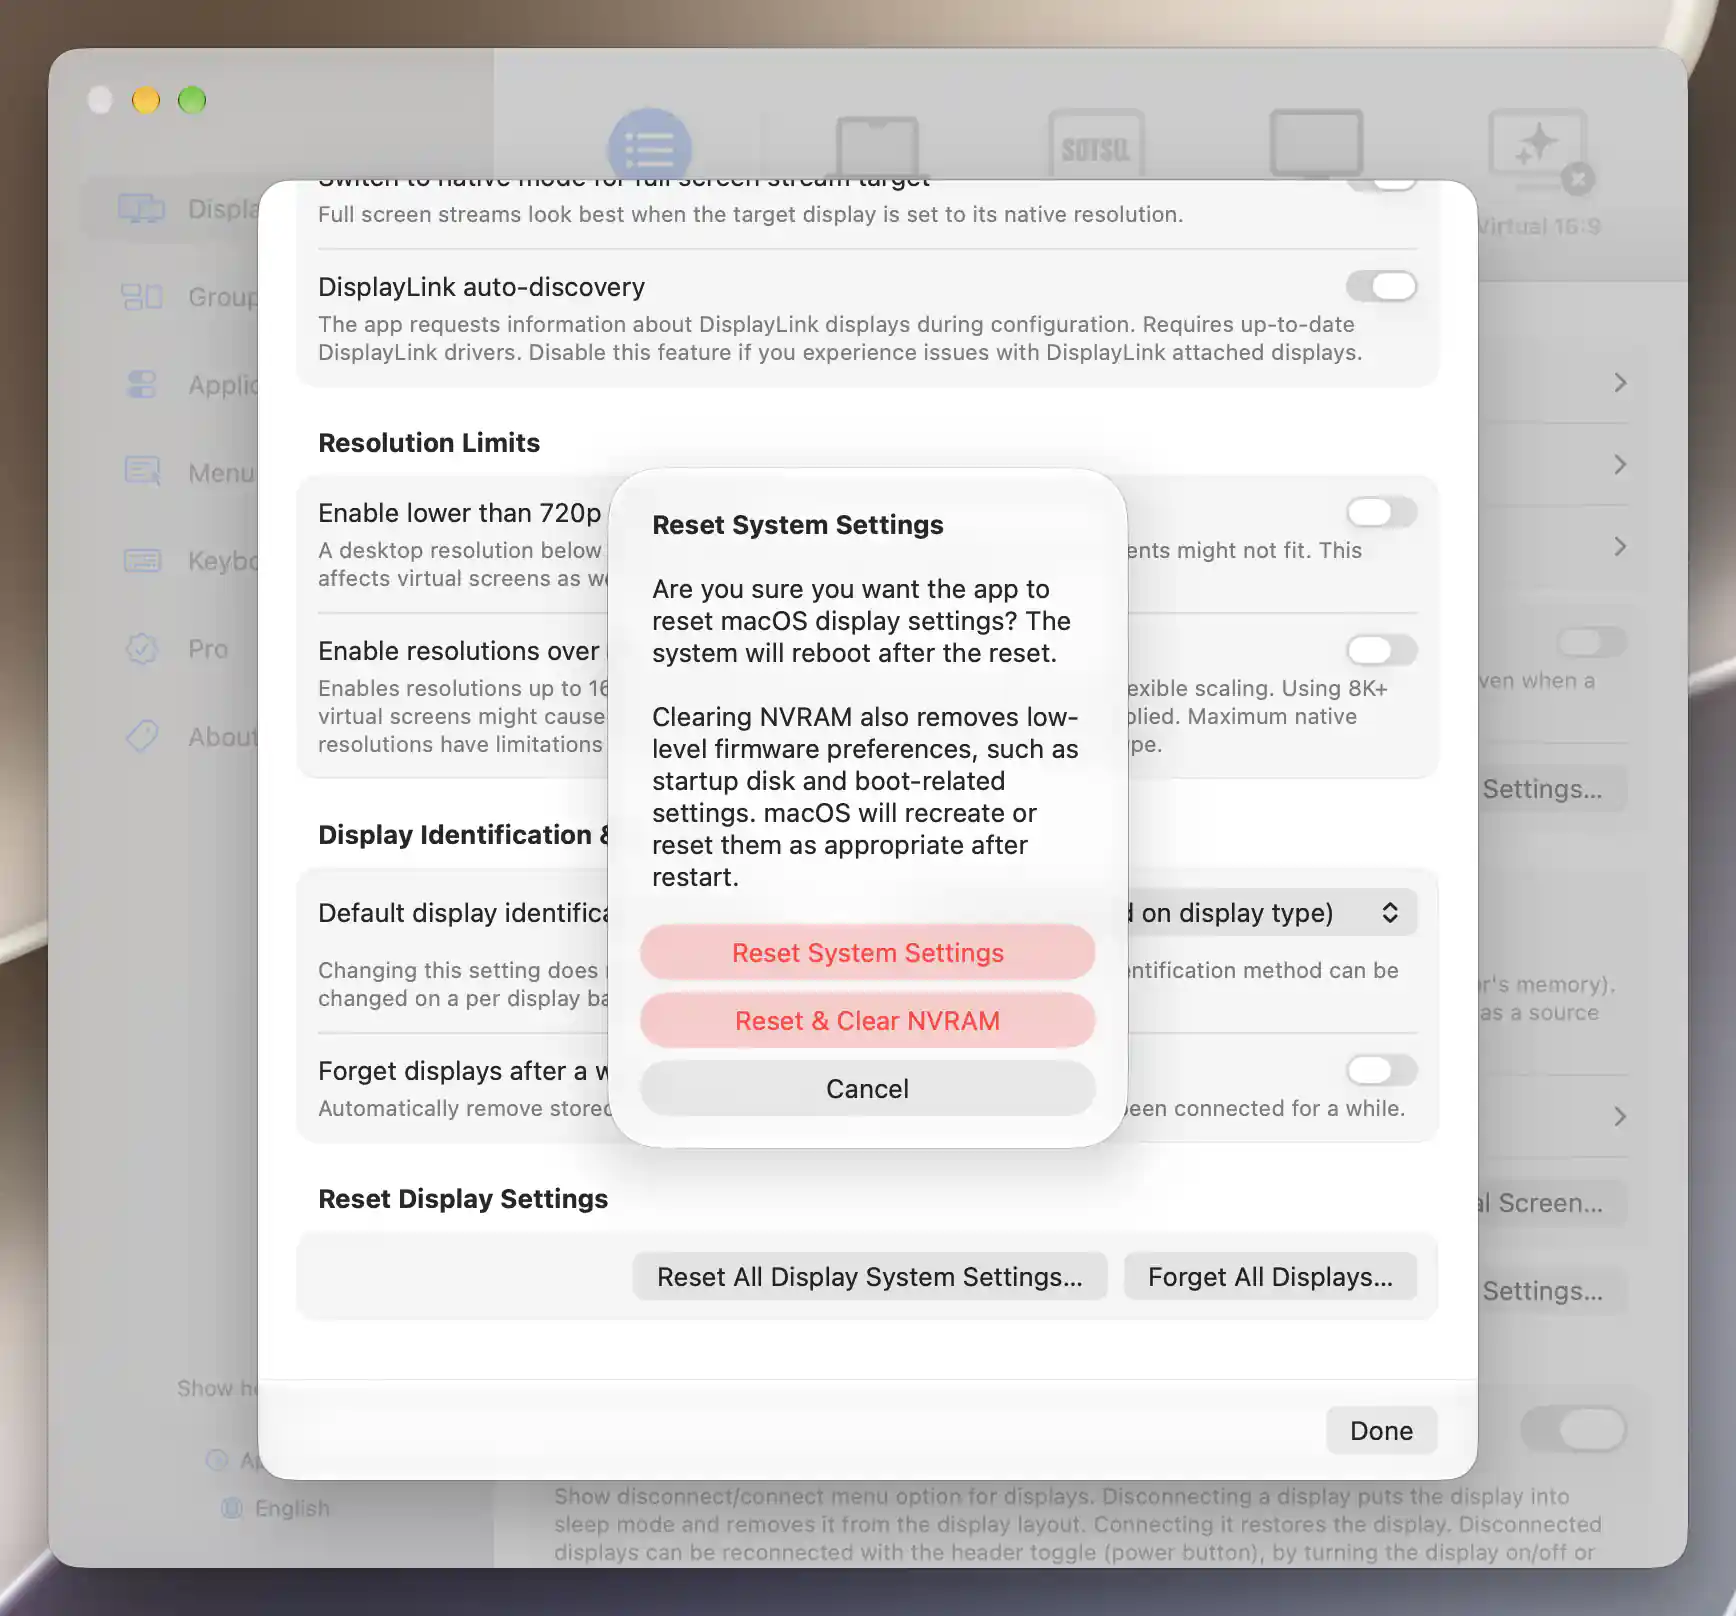Expand third chevron row in background window
Screen dimensions: 1736x1616
(x=1620, y=547)
